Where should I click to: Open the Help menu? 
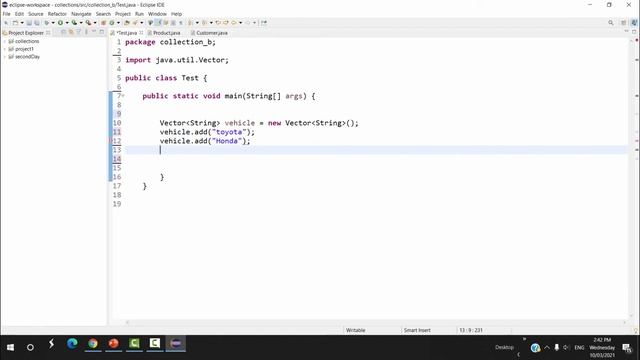tap(176, 14)
